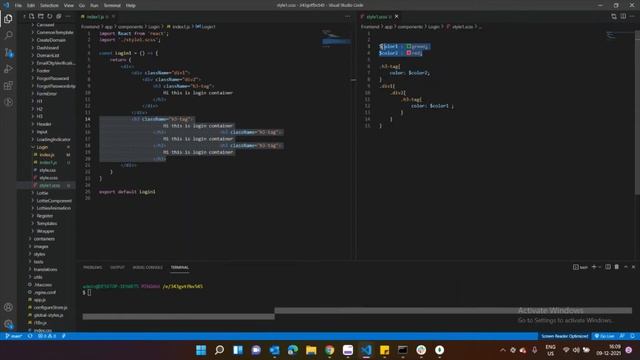This screenshot has height=360, width=640.
Task: Open the Run and Debug view
Action: [8, 69]
